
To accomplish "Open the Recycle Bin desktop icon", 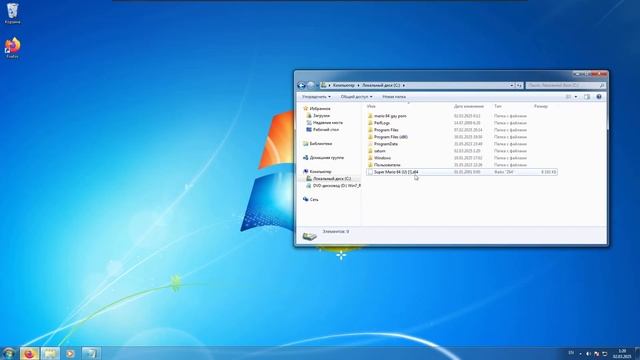I will pyautogui.click(x=12, y=12).
